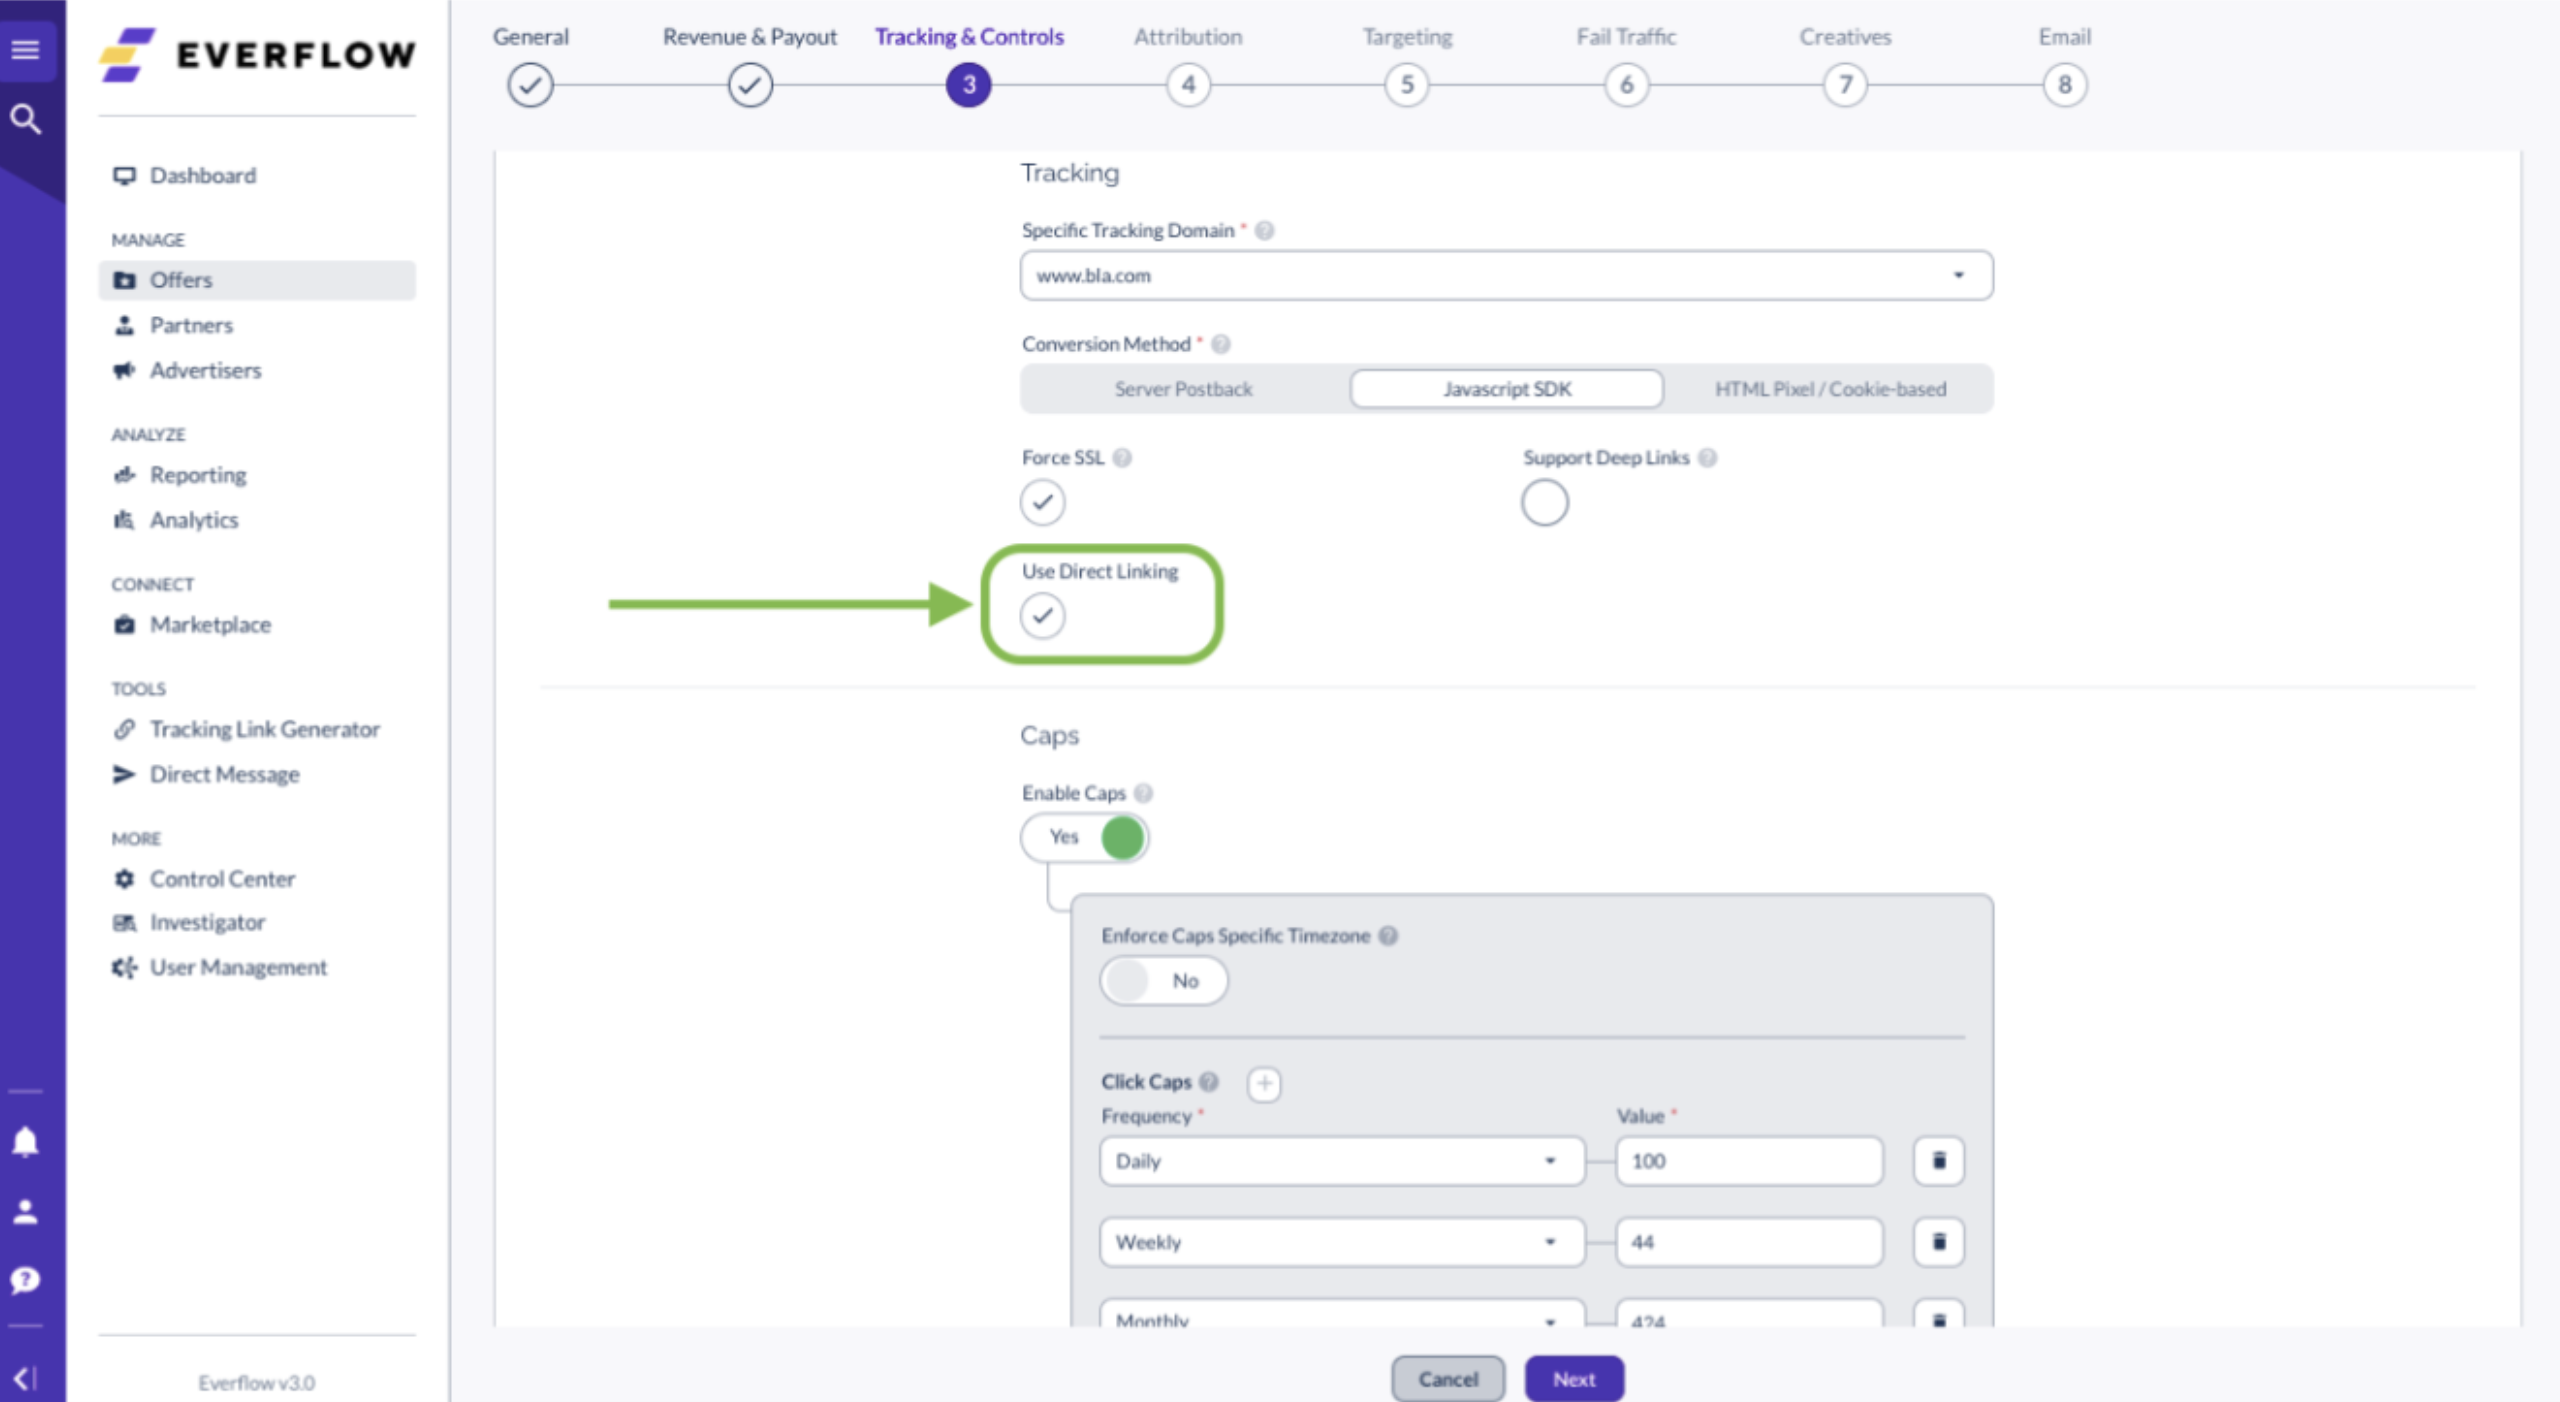Click the Investigator icon

[124, 922]
